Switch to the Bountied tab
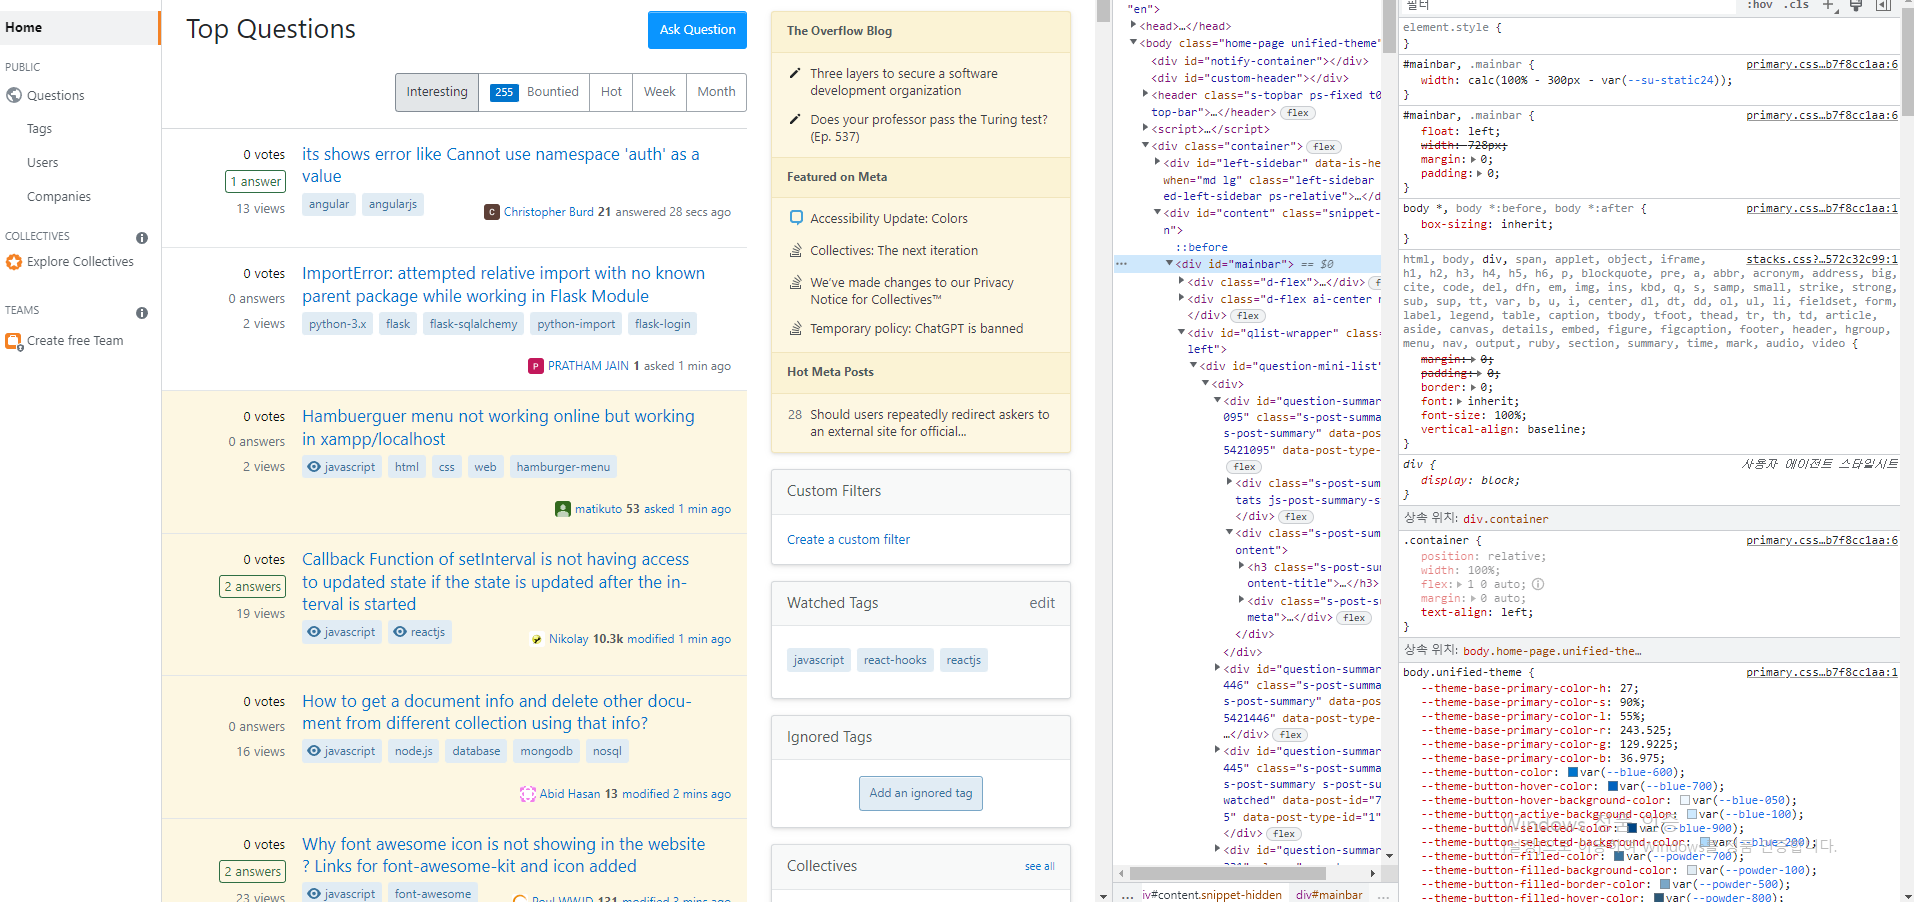 (x=534, y=92)
